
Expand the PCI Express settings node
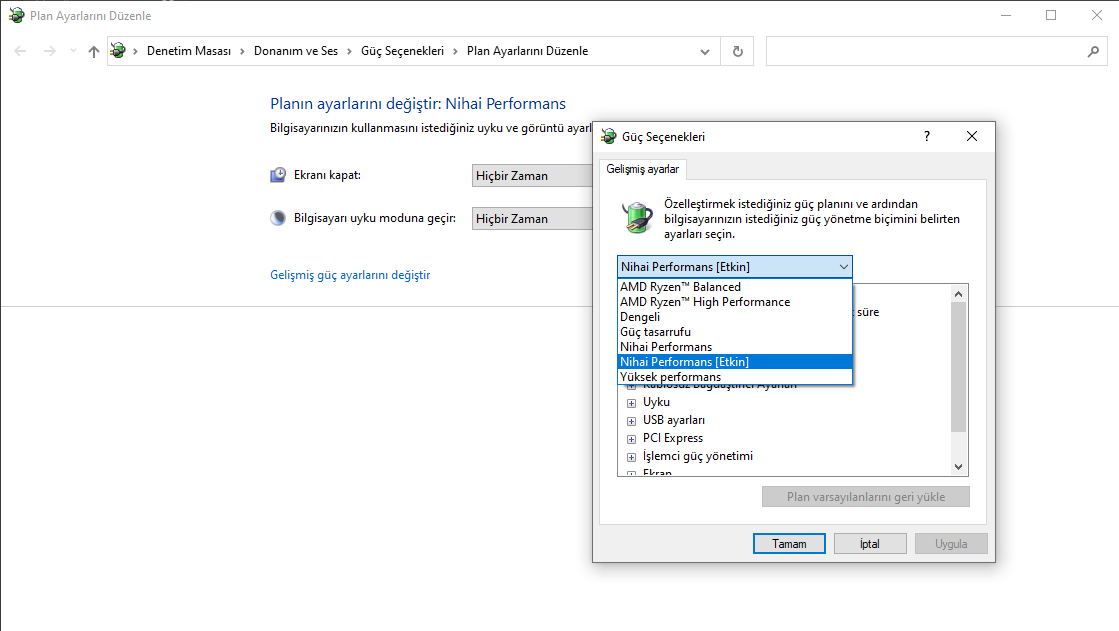click(x=631, y=438)
